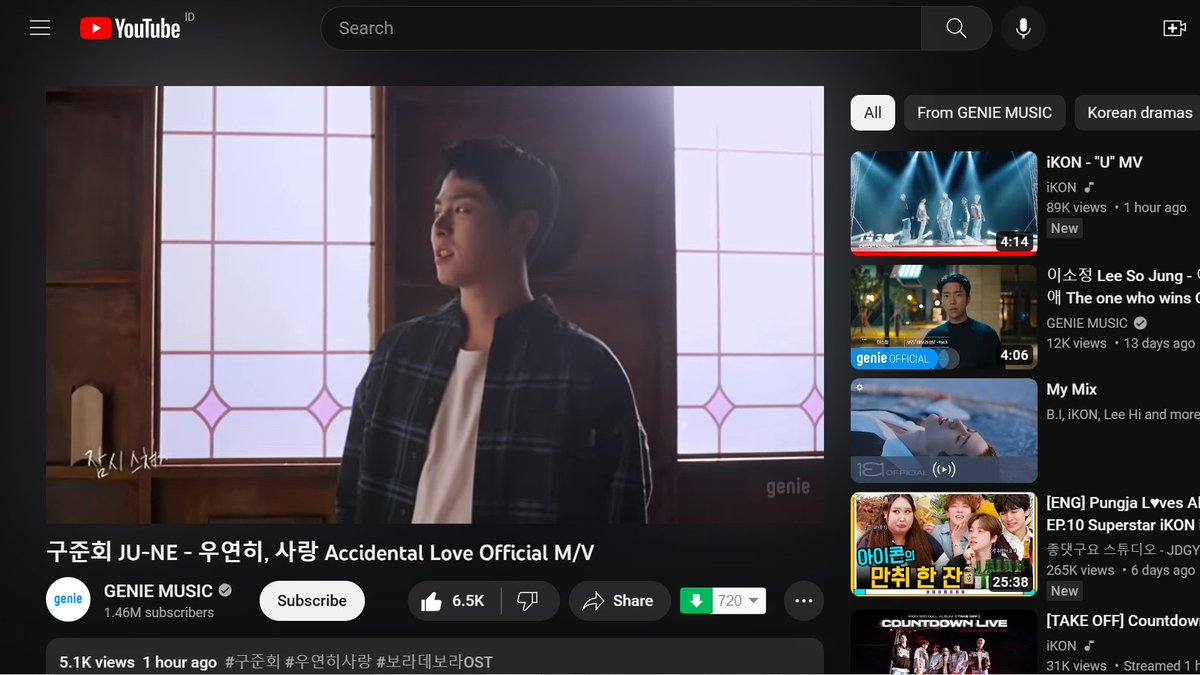Open GENIE MUSIC channel avatar
The height and width of the screenshot is (675, 1200).
[x=68, y=600]
